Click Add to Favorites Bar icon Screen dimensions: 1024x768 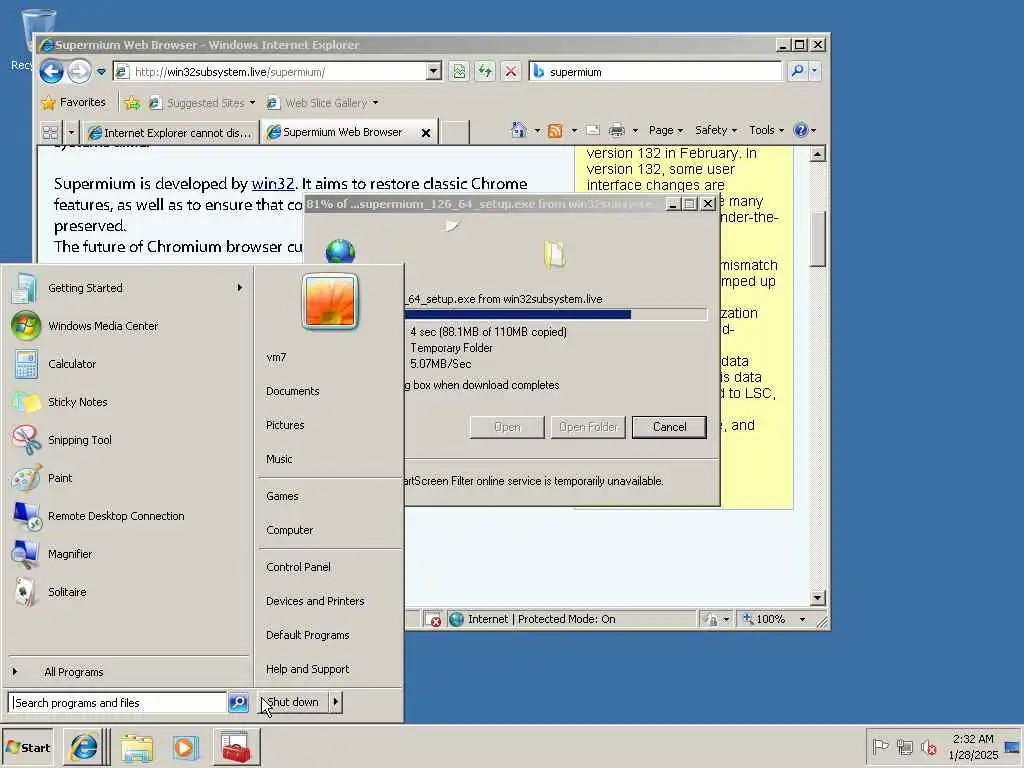(x=132, y=103)
